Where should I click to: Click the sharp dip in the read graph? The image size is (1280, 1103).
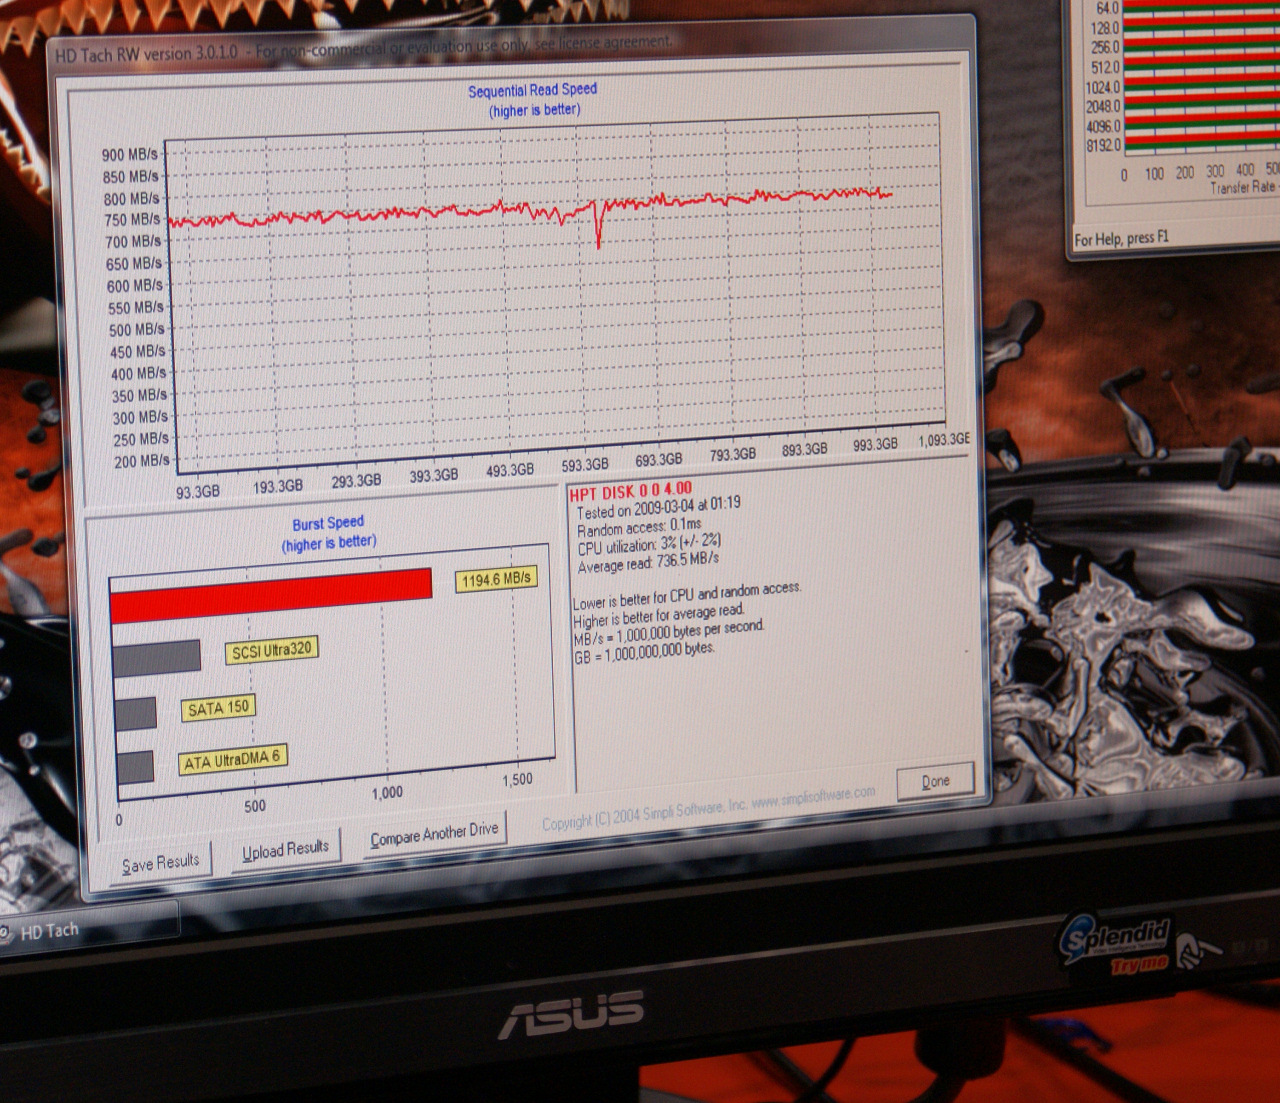pos(598,238)
